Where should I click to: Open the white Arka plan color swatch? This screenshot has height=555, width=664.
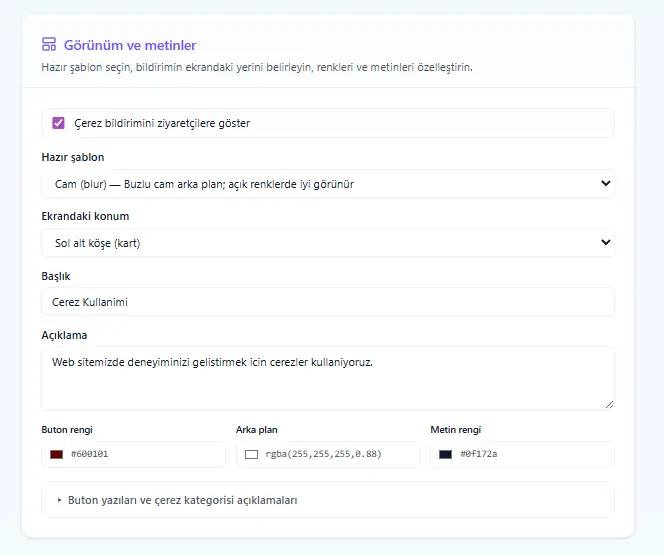(x=251, y=454)
